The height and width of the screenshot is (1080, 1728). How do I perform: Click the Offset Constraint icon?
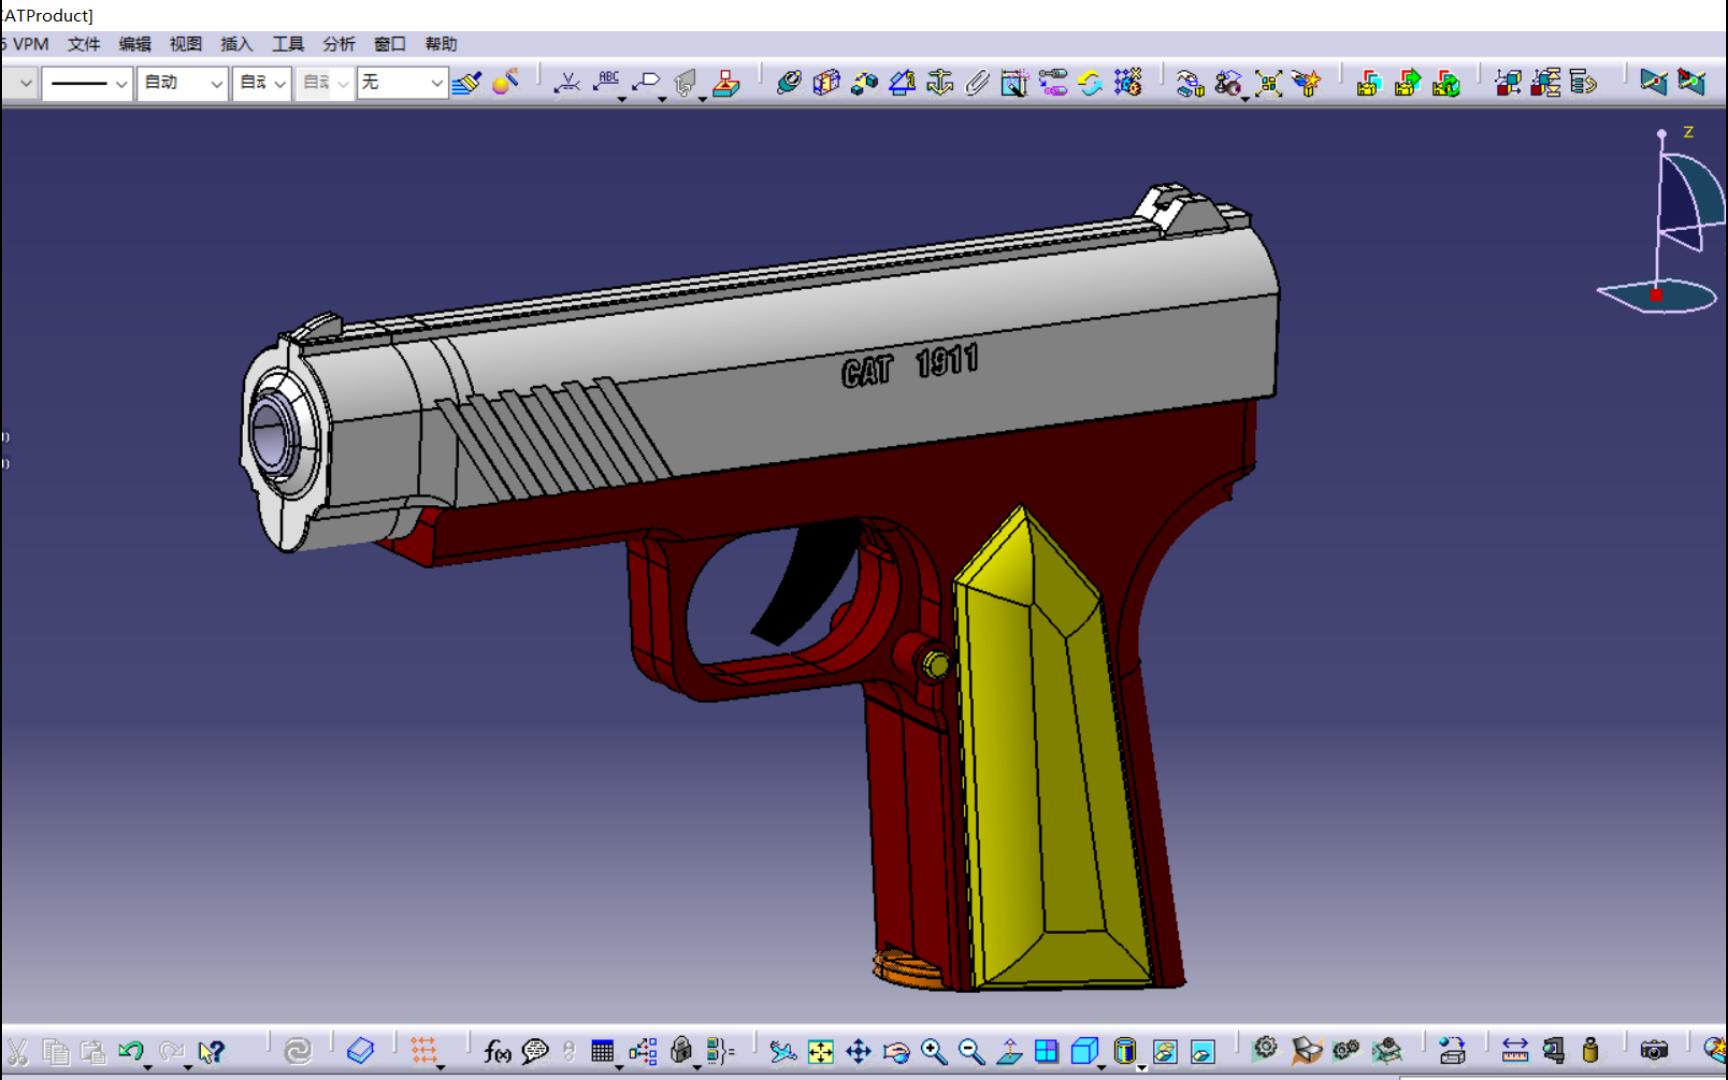864,83
